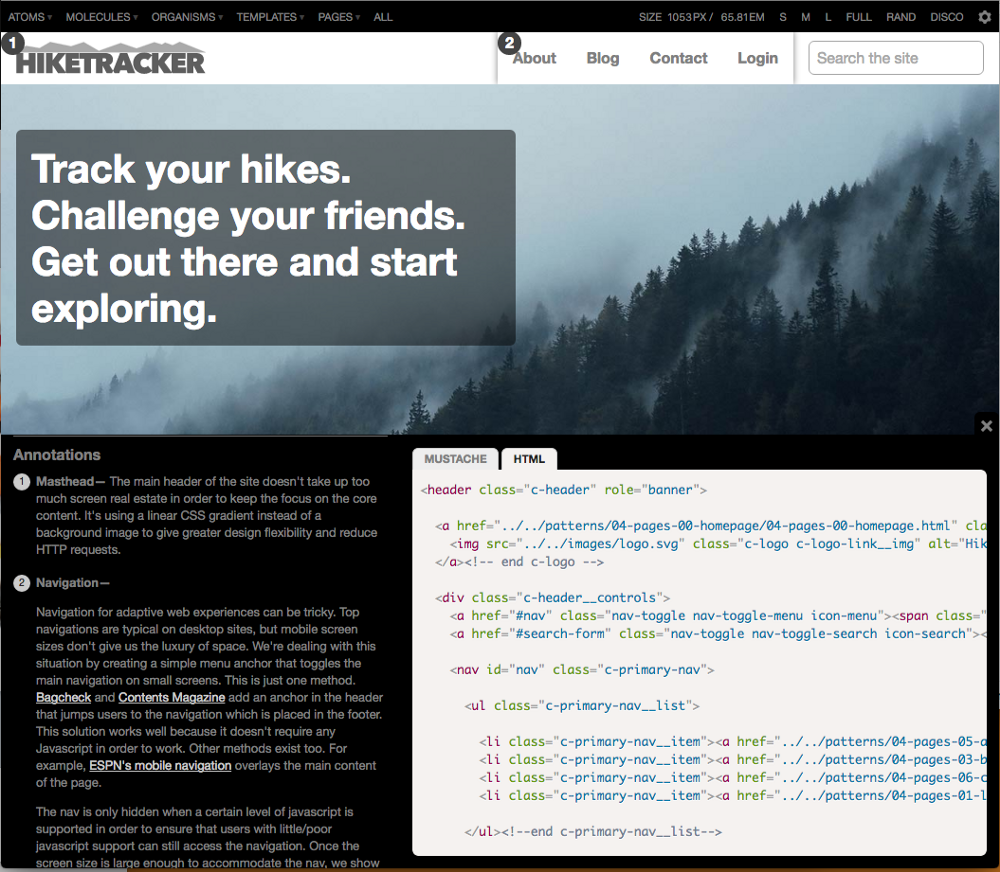1000x872 pixels.
Task: Click the end c-primary-nav__list closing line
Action: pyautogui.click(x=593, y=832)
